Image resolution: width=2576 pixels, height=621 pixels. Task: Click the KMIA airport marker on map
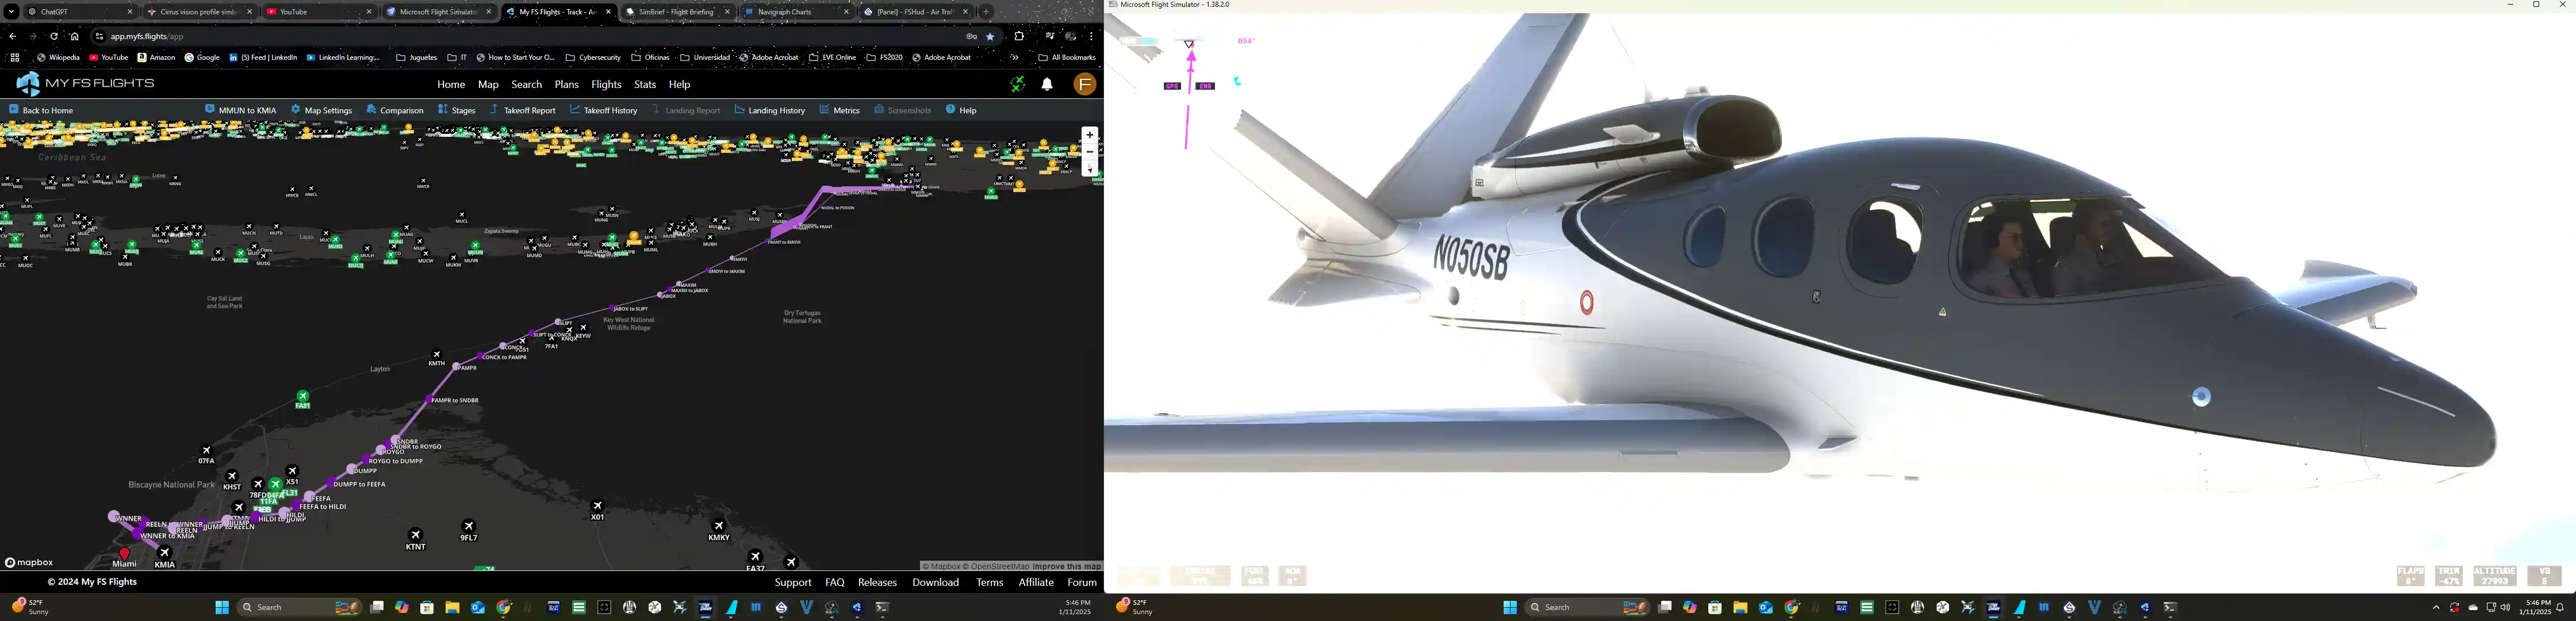[165, 553]
